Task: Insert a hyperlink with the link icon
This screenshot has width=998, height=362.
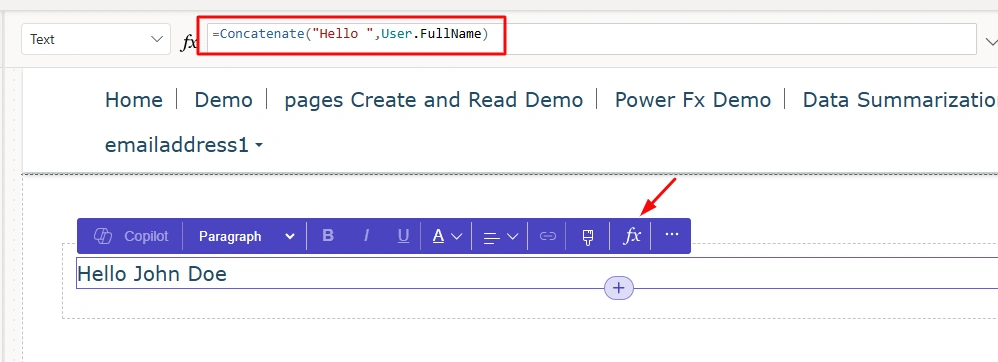Action: tap(547, 236)
